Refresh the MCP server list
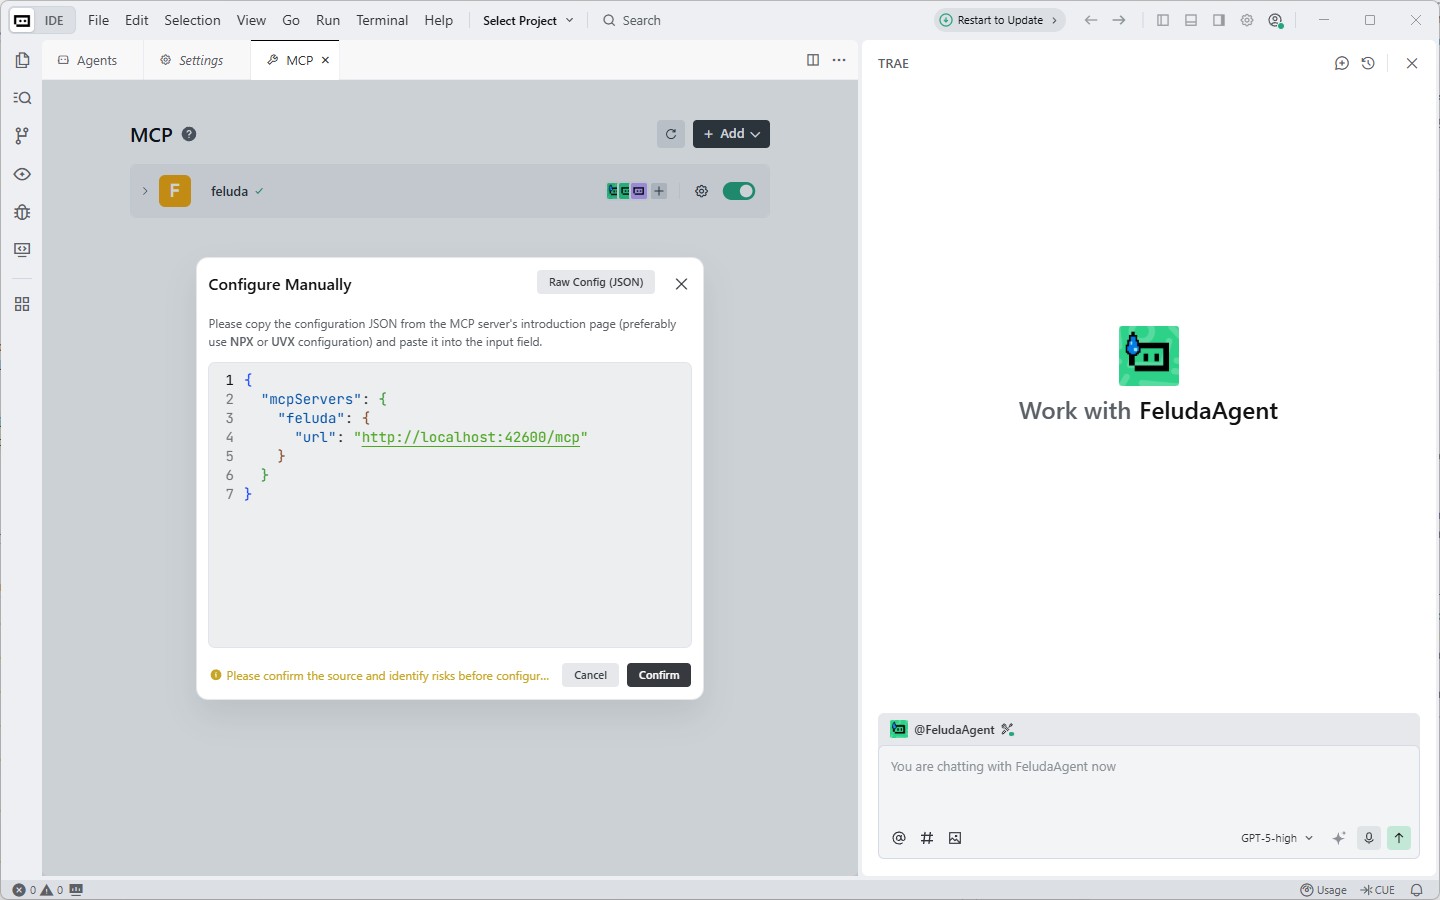 (x=671, y=134)
